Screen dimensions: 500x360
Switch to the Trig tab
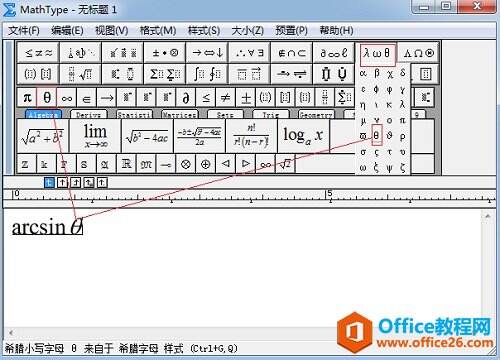(x=271, y=114)
